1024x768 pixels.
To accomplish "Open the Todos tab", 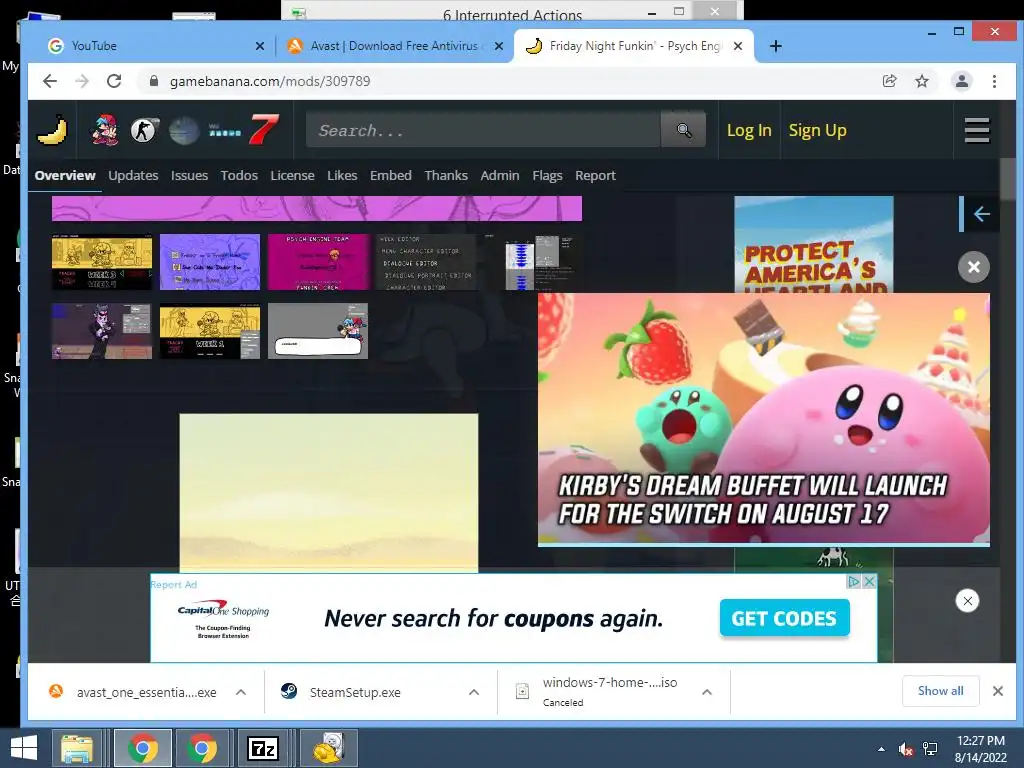I will [x=239, y=175].
